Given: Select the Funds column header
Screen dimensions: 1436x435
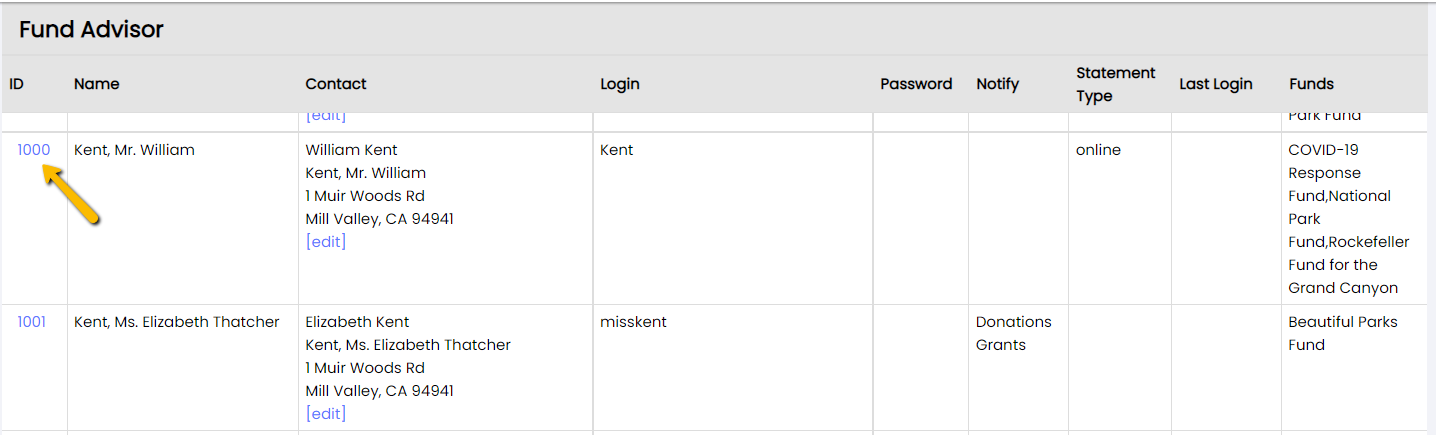Looking at the screenshot, I should pyautogui.click(x=1312, y=84).
